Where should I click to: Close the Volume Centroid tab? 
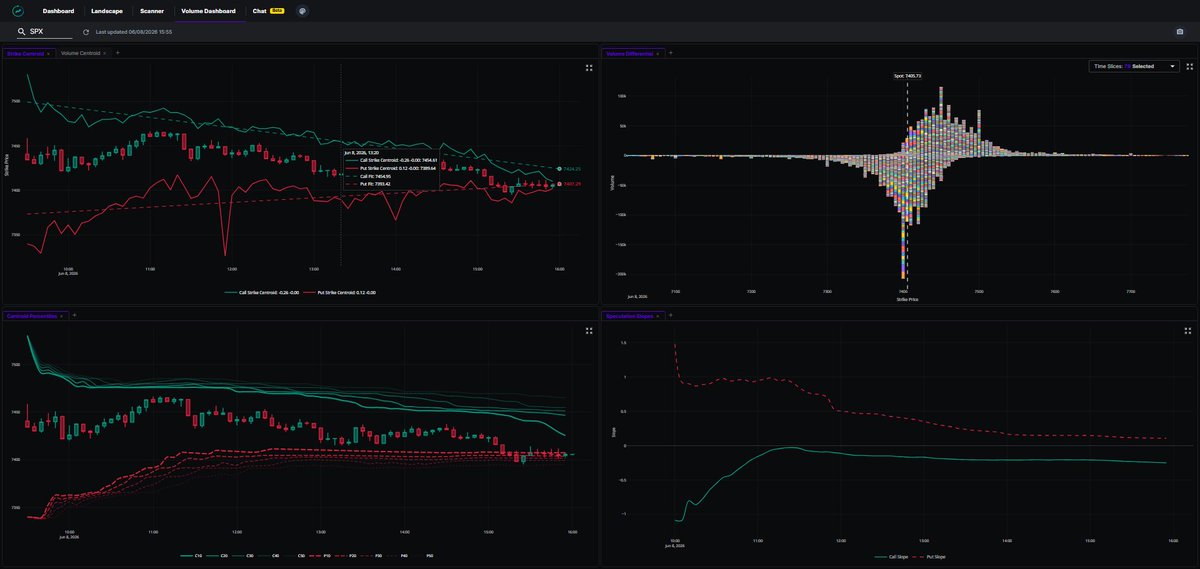pos(104,52)
